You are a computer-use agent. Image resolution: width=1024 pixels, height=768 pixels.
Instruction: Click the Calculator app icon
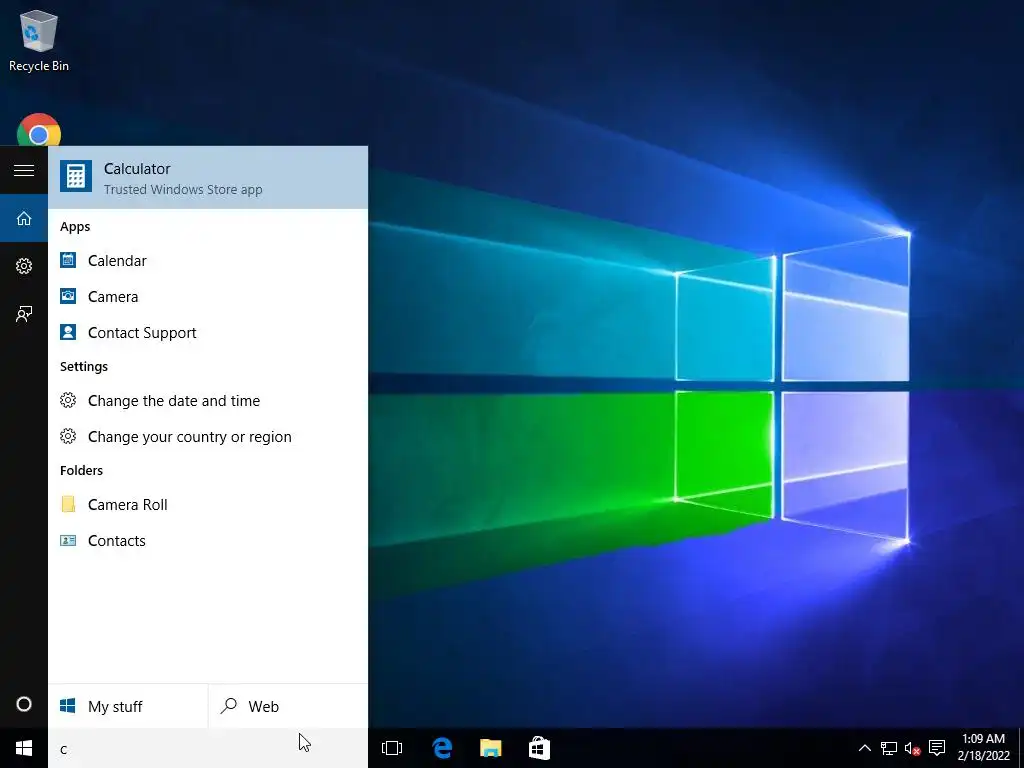point(76,176)
